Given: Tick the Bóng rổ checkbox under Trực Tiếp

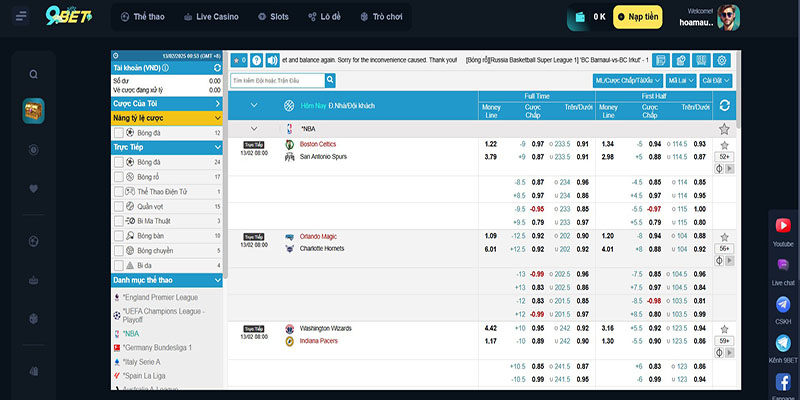Looking at the screenshot, I should click(119, 176).
